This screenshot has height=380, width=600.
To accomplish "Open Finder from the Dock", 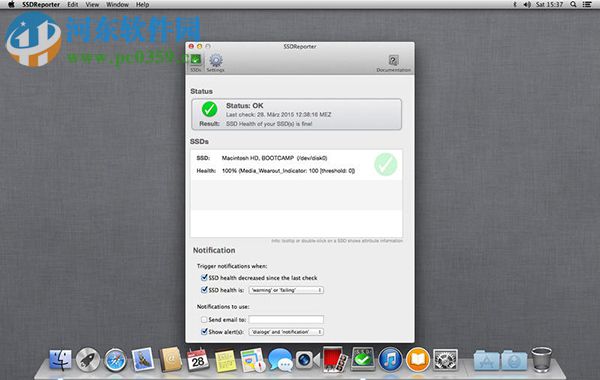I will 60,360.
